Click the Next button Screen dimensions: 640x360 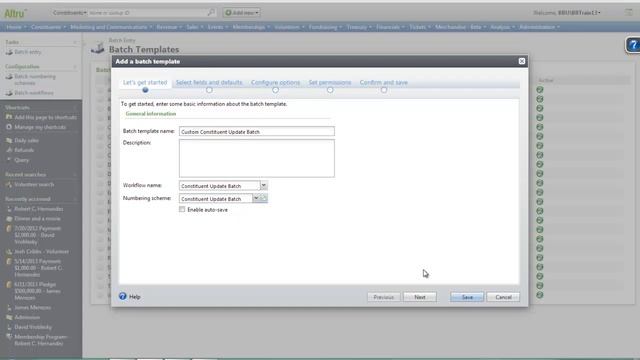pos(420,297)
